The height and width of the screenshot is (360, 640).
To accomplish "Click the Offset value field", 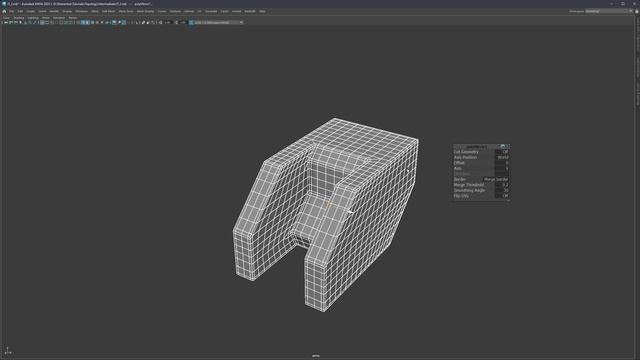I will click(502, 163).
